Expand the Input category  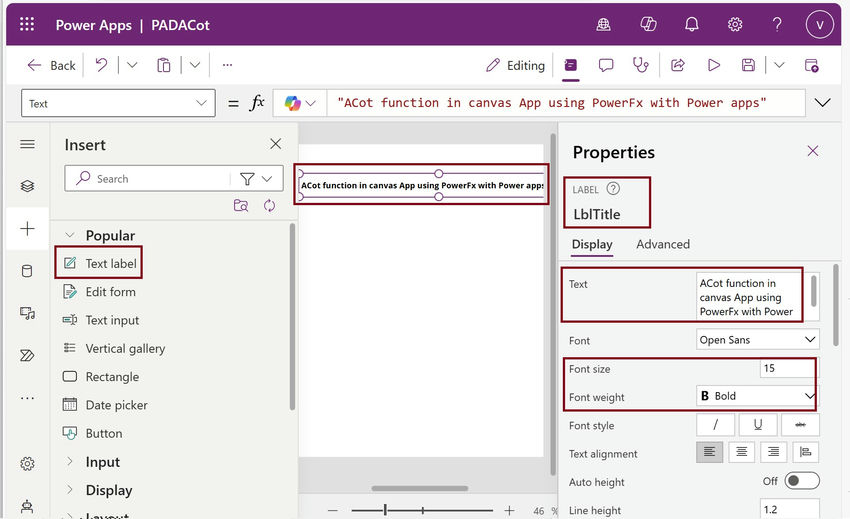pos(102,462)
